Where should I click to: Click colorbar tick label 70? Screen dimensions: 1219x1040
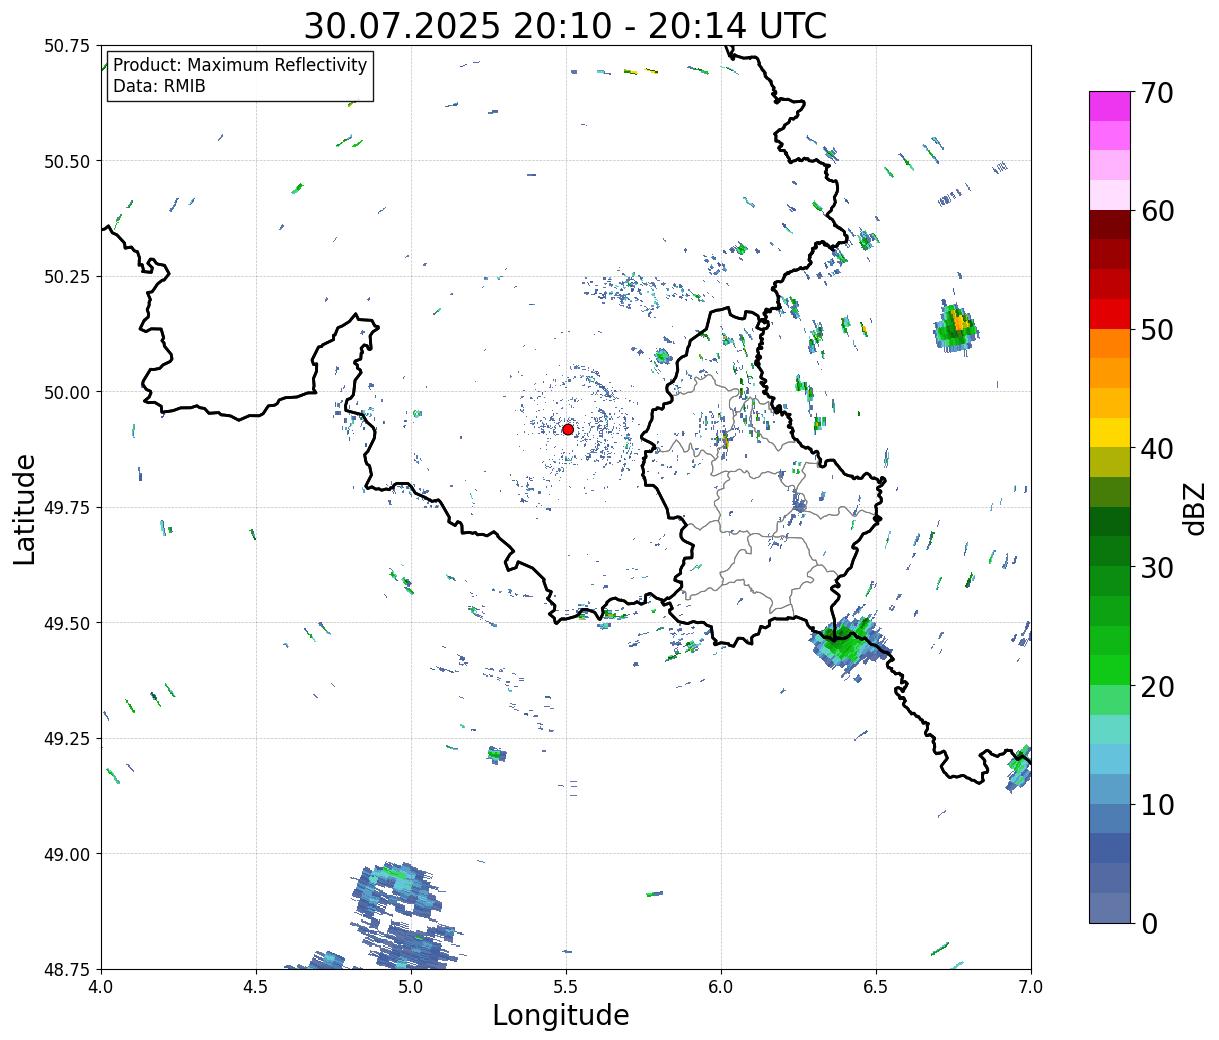[x=1156, y=93]
